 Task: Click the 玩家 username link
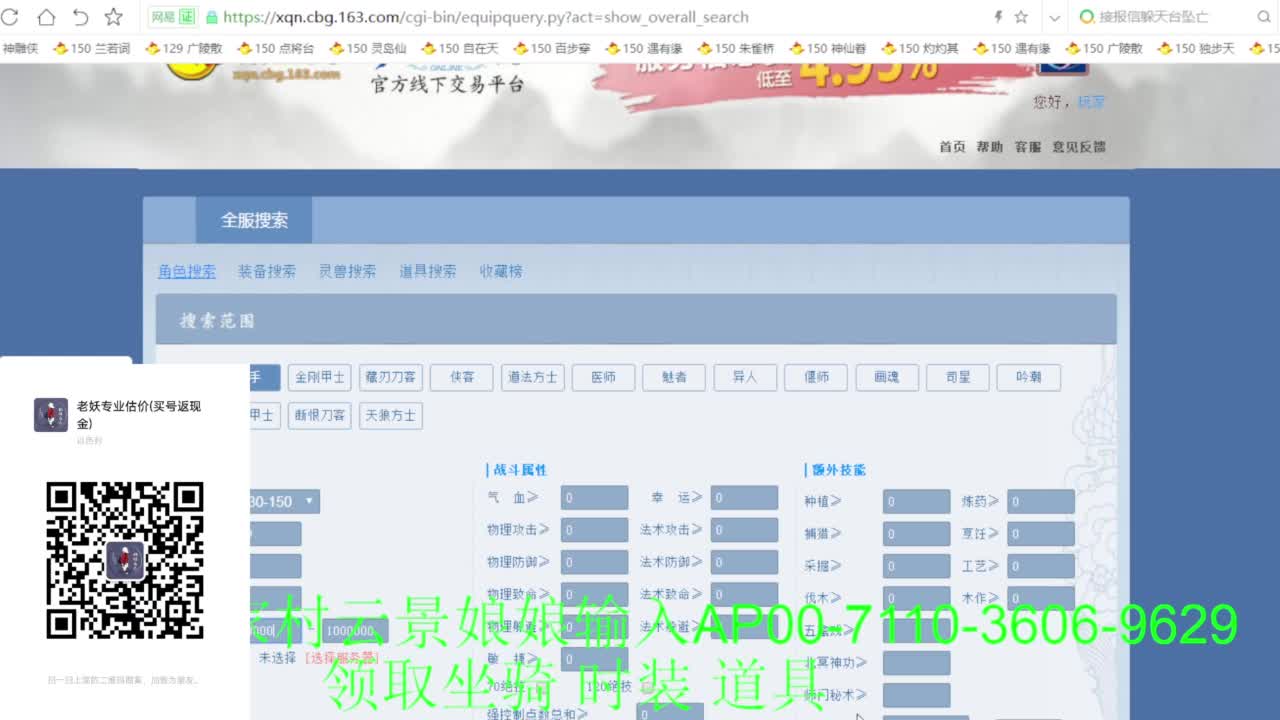tap(1091, 102)
